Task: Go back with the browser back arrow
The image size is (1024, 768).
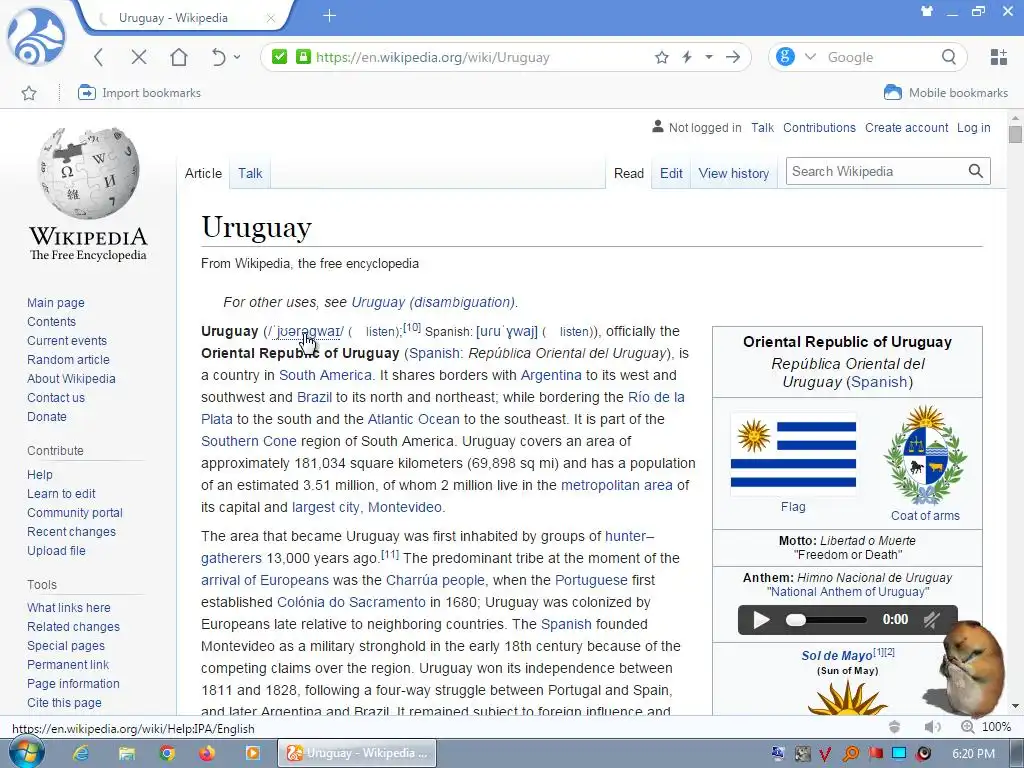Action: click(x=99, y=57)
